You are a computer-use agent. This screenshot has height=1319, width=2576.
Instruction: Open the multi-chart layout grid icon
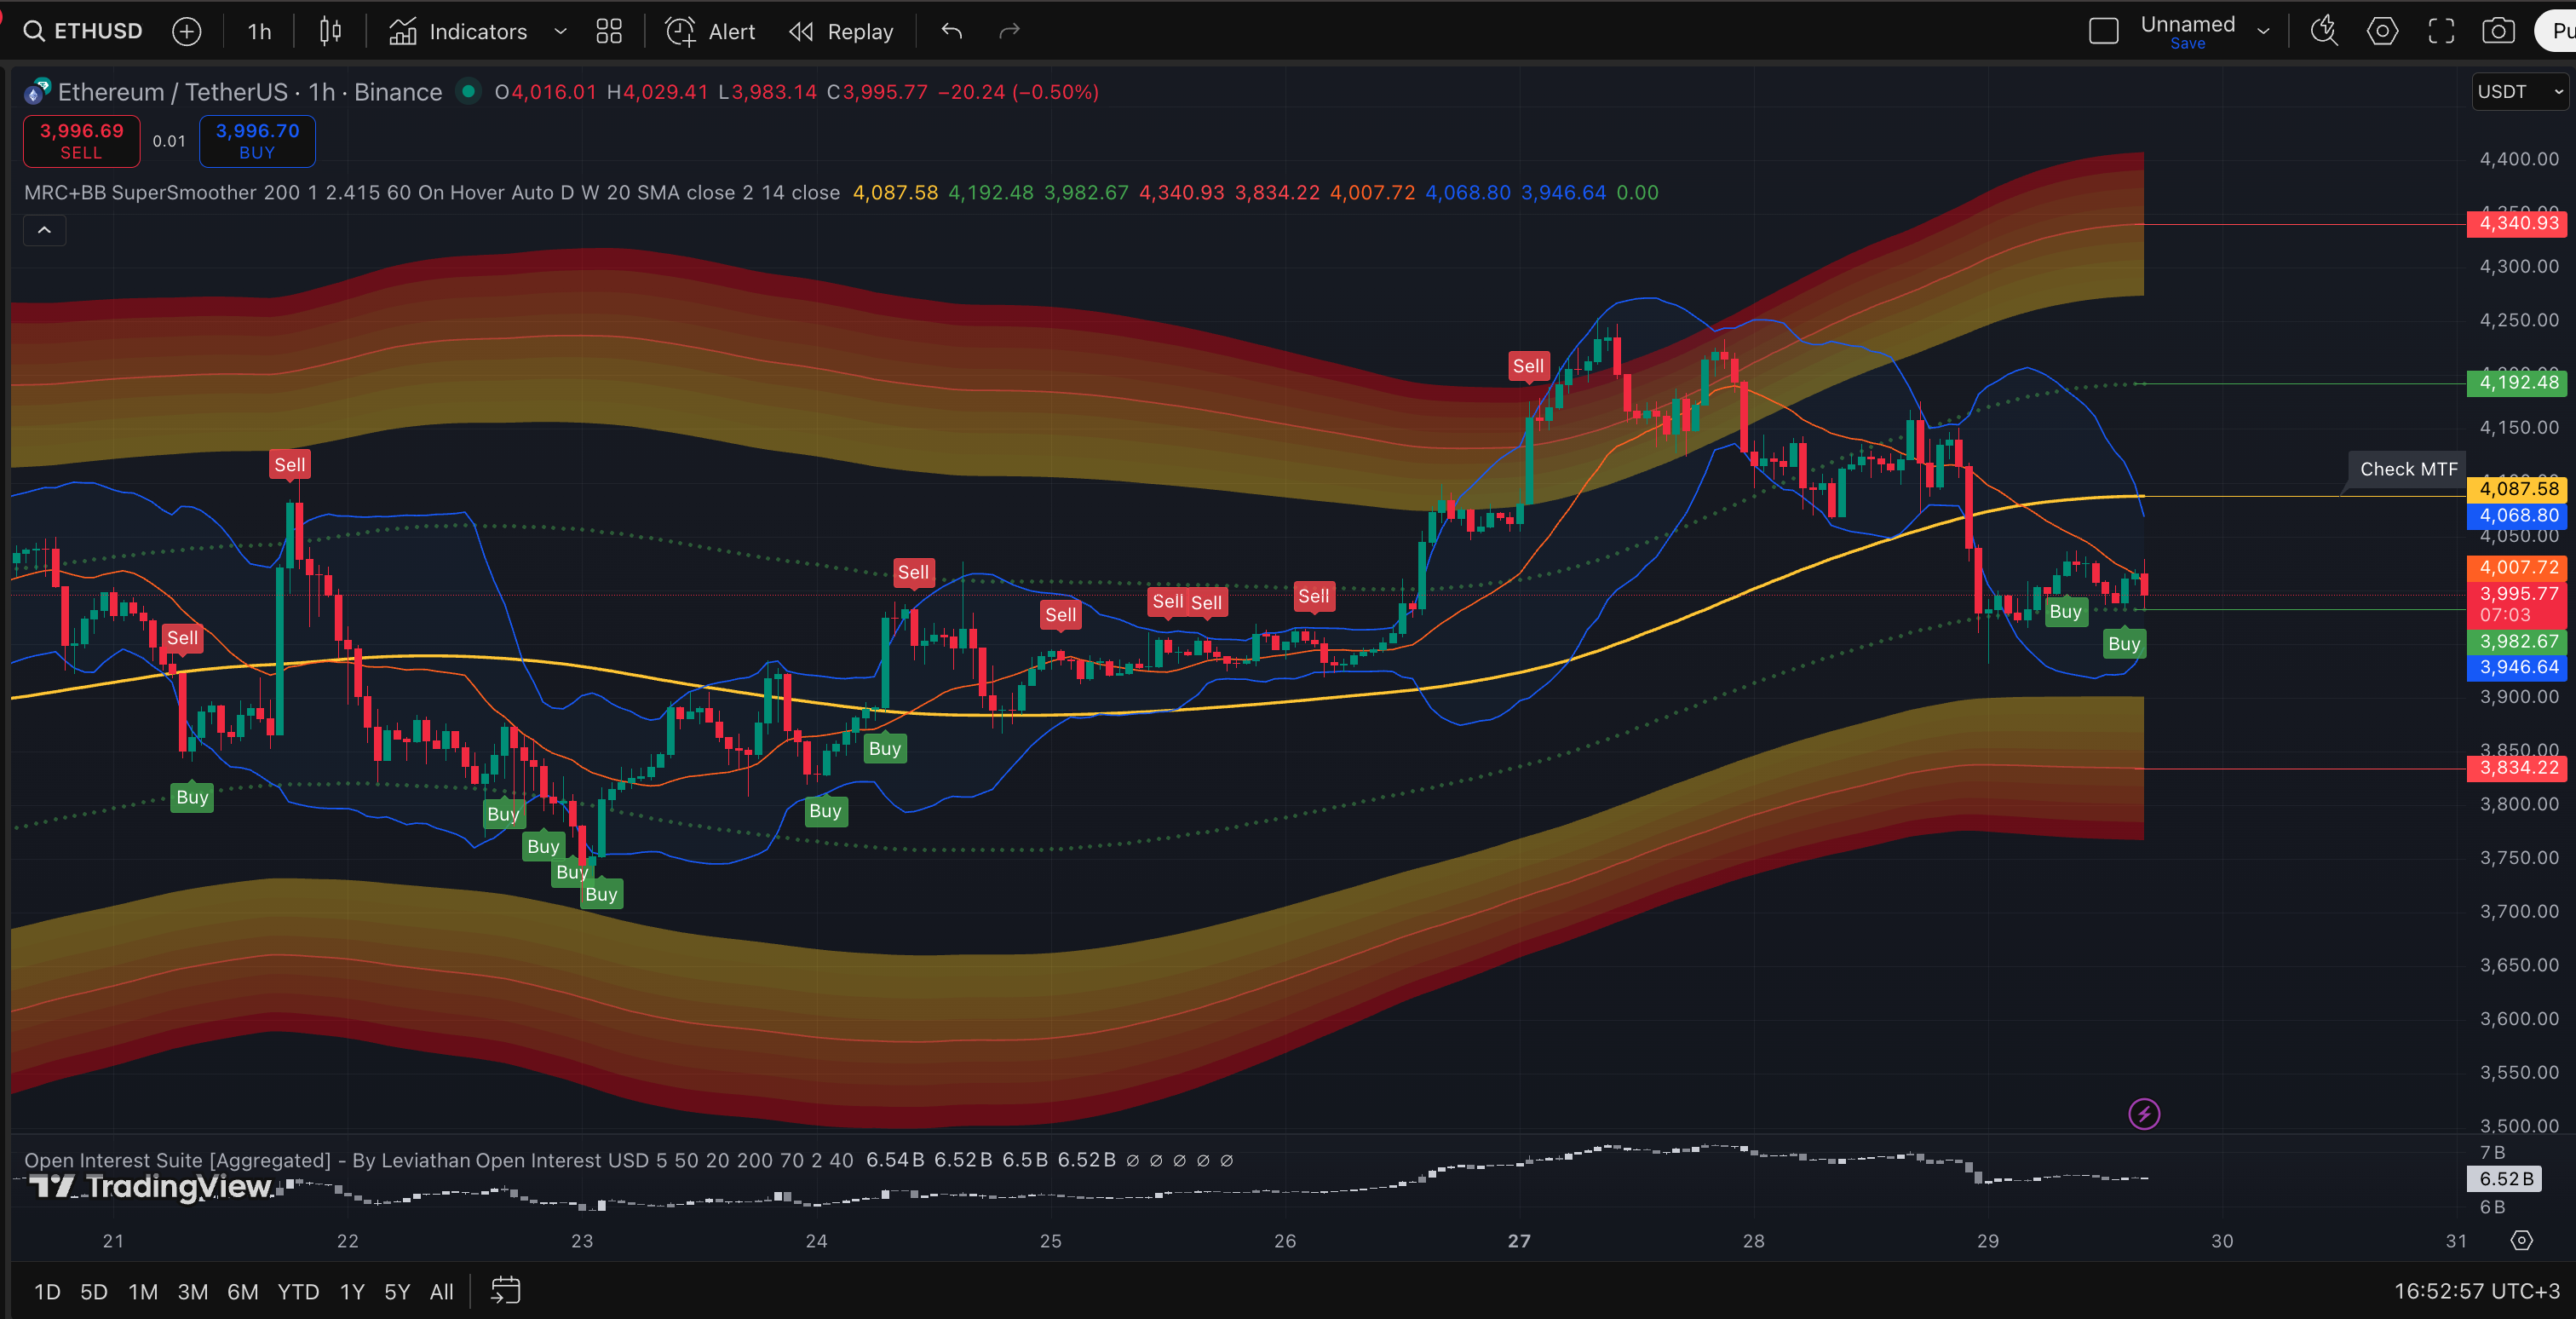tap(608, 31)
